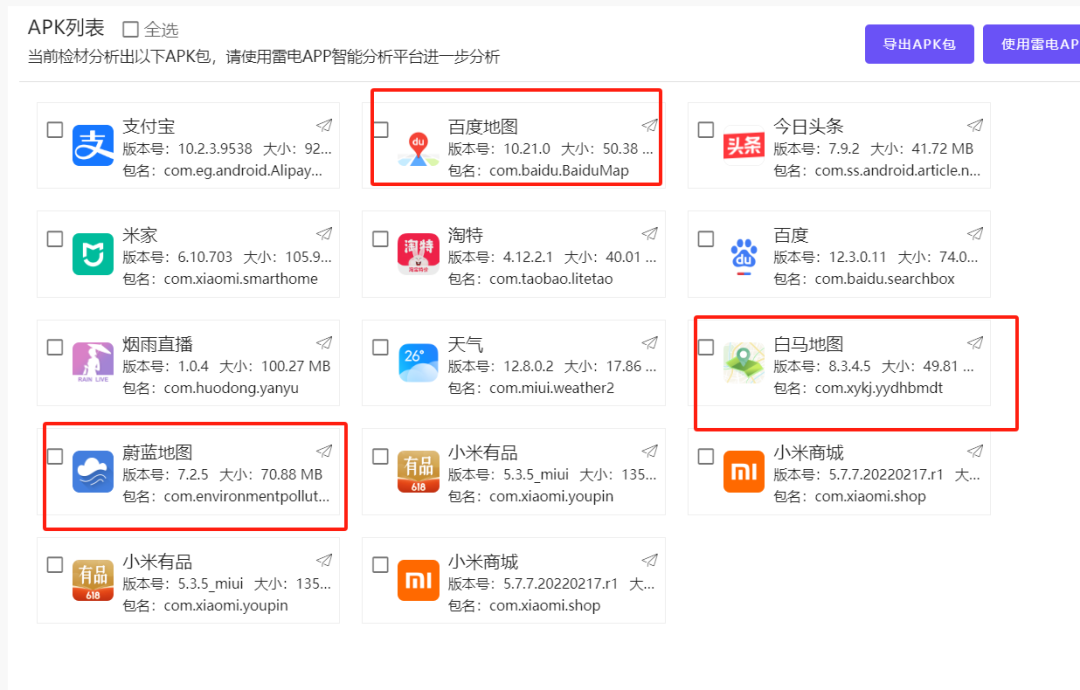Click version number 8.3.4.5
The width and height of the screenshot is (1080, 690).
point(850,366)
